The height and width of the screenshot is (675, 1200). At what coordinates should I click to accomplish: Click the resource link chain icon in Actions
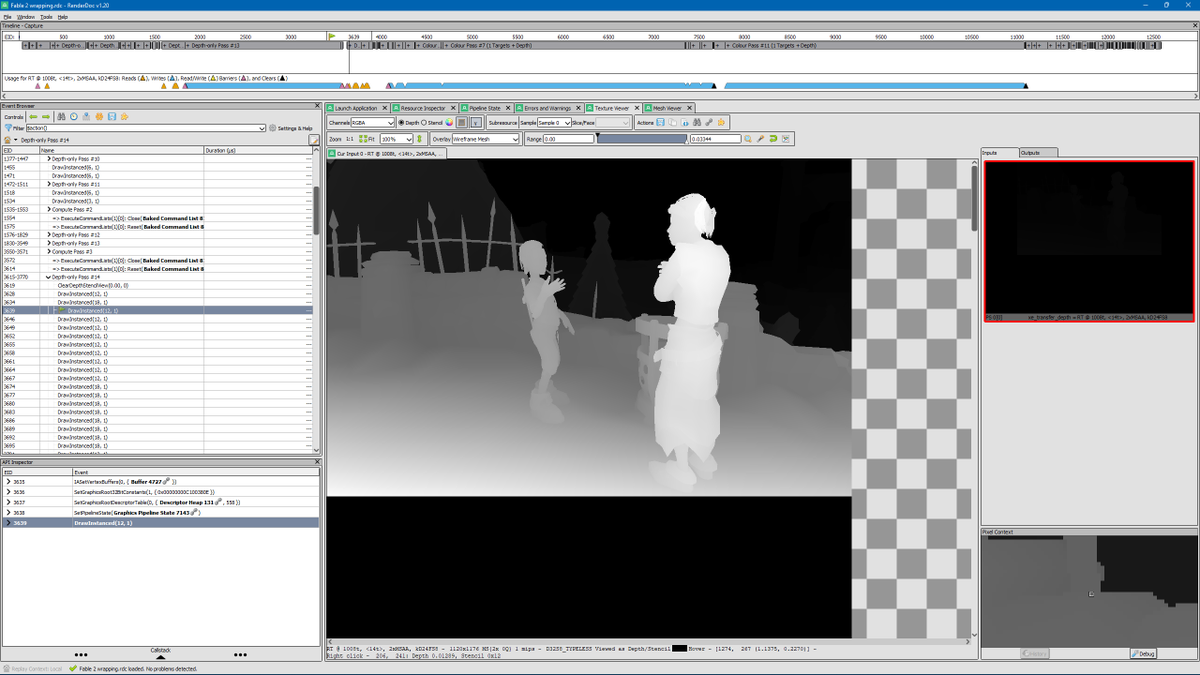709,122
